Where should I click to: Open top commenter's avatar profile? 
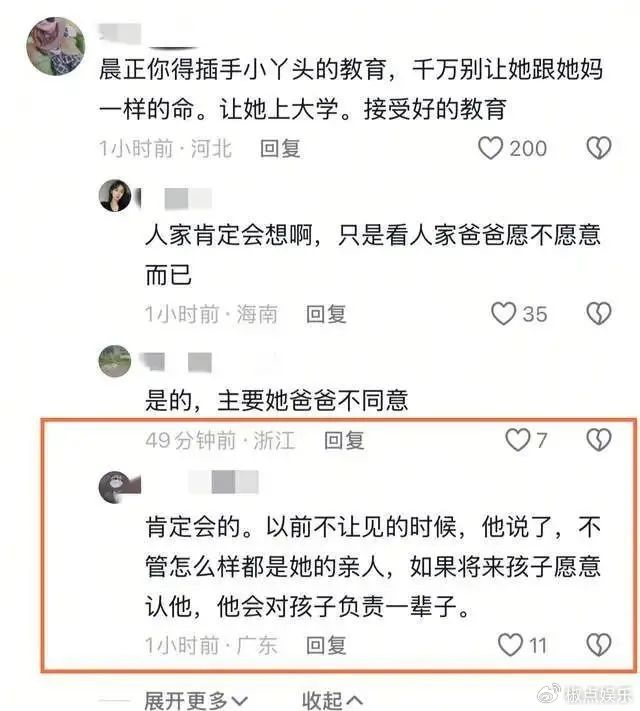[55, 46]
